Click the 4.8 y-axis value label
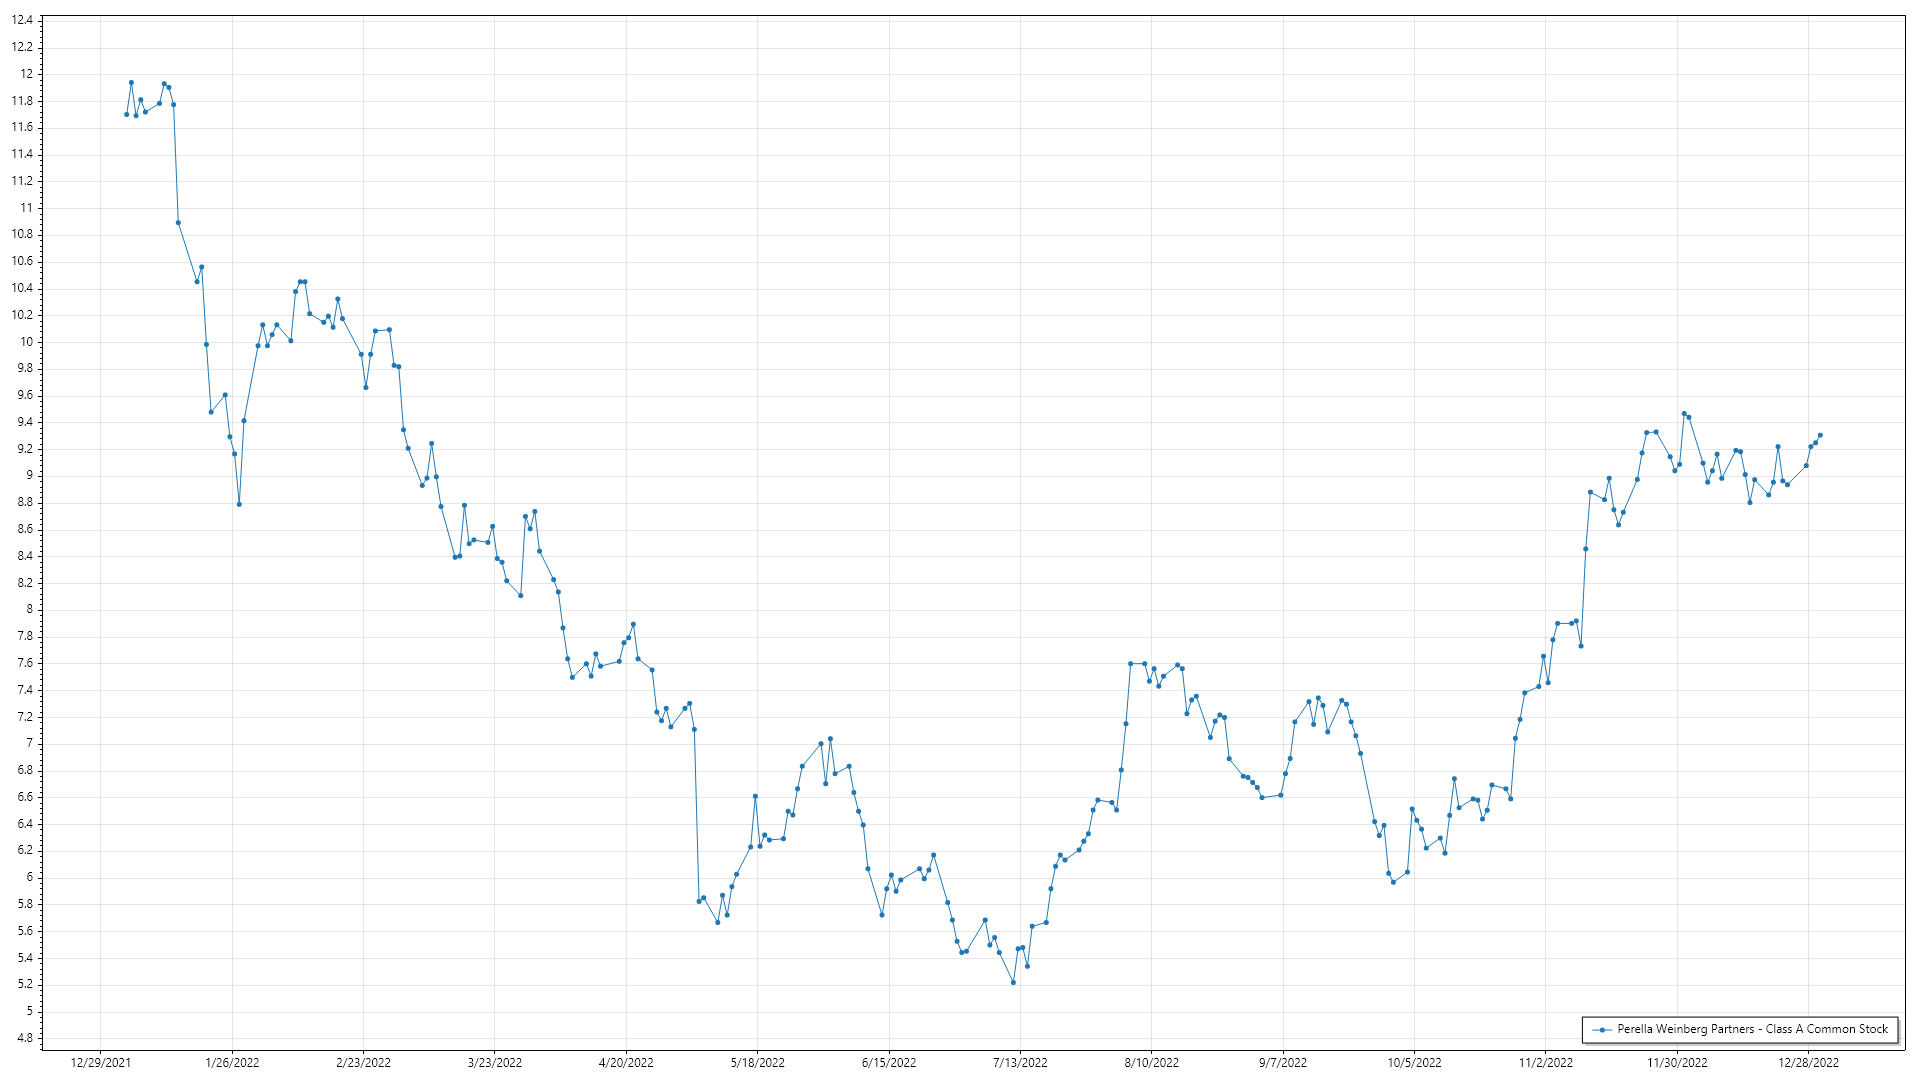The height and width of the screenshot is (1080, 1920). [x=24, y=1038]
